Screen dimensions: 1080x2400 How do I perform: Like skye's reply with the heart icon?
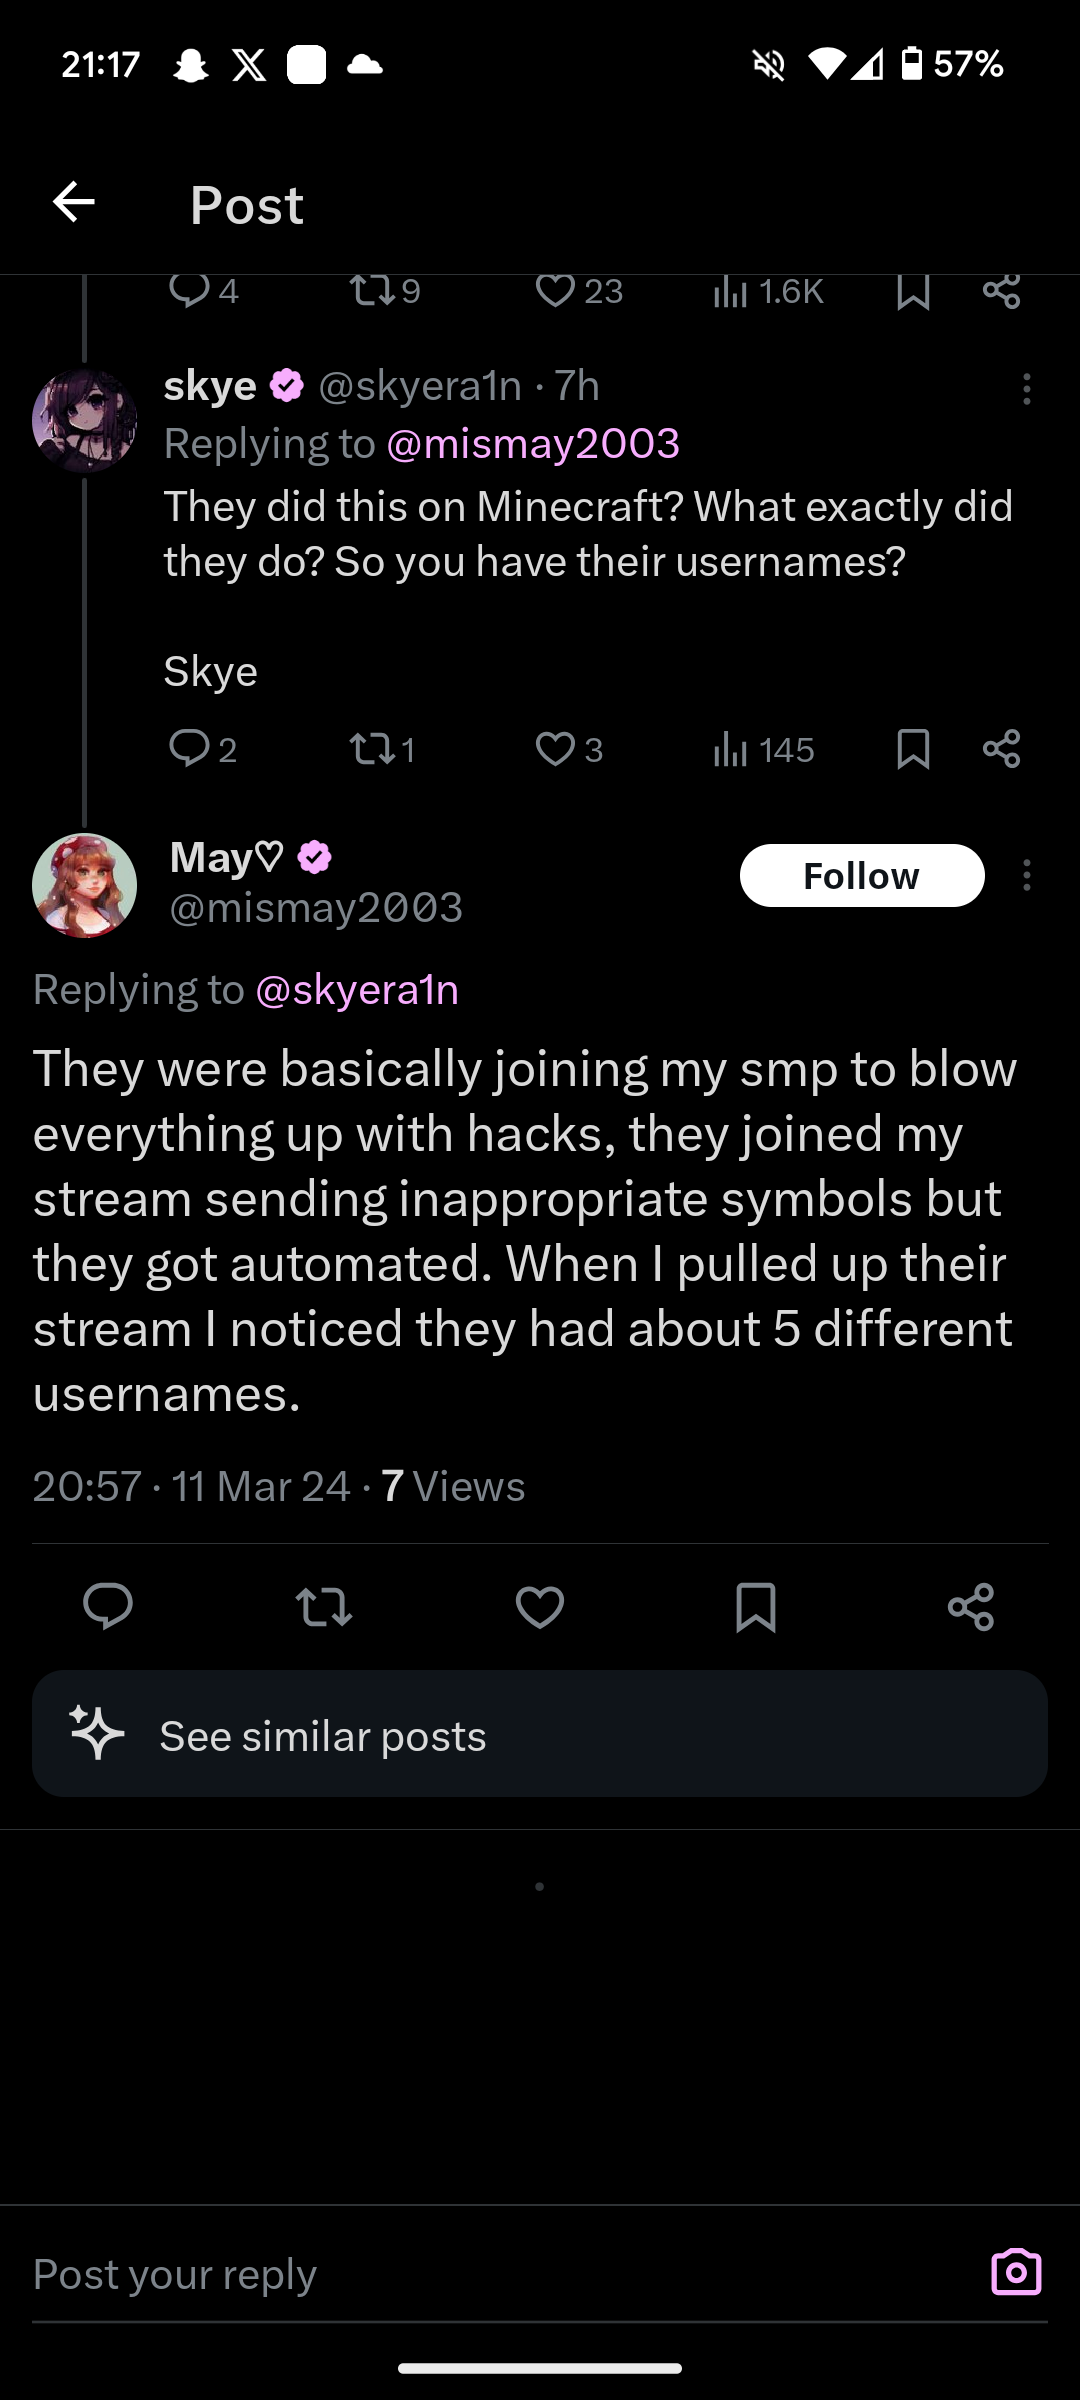click(x=555, y=749)
